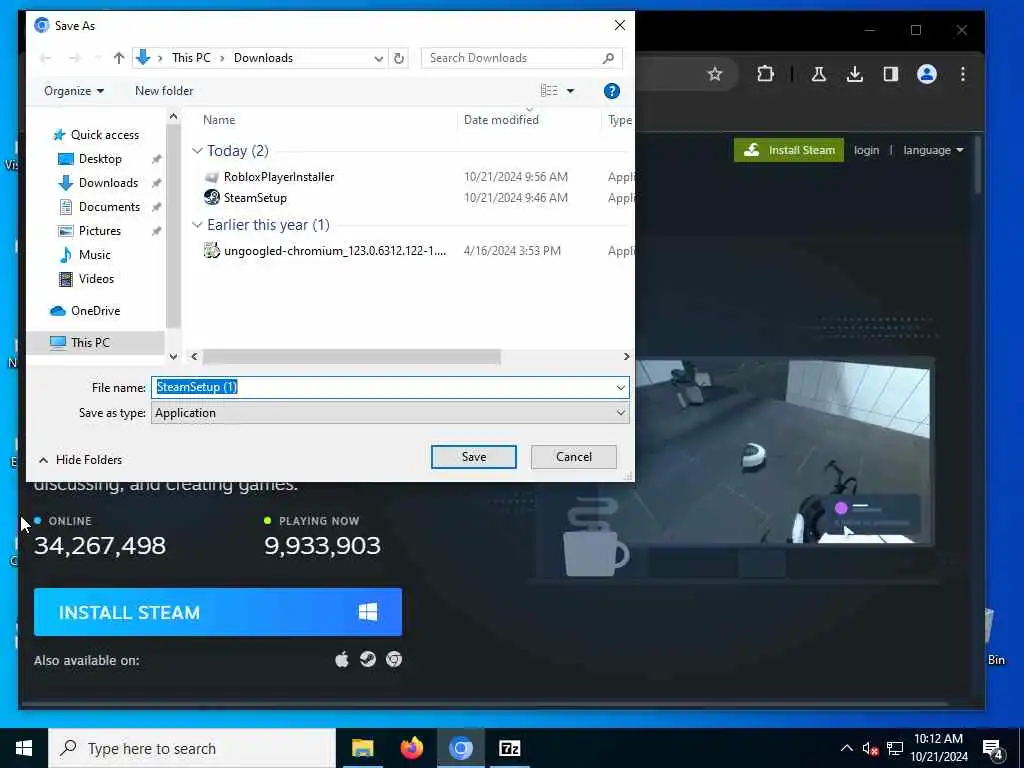
Task: Click New folder button
Action: pos(164,91)
